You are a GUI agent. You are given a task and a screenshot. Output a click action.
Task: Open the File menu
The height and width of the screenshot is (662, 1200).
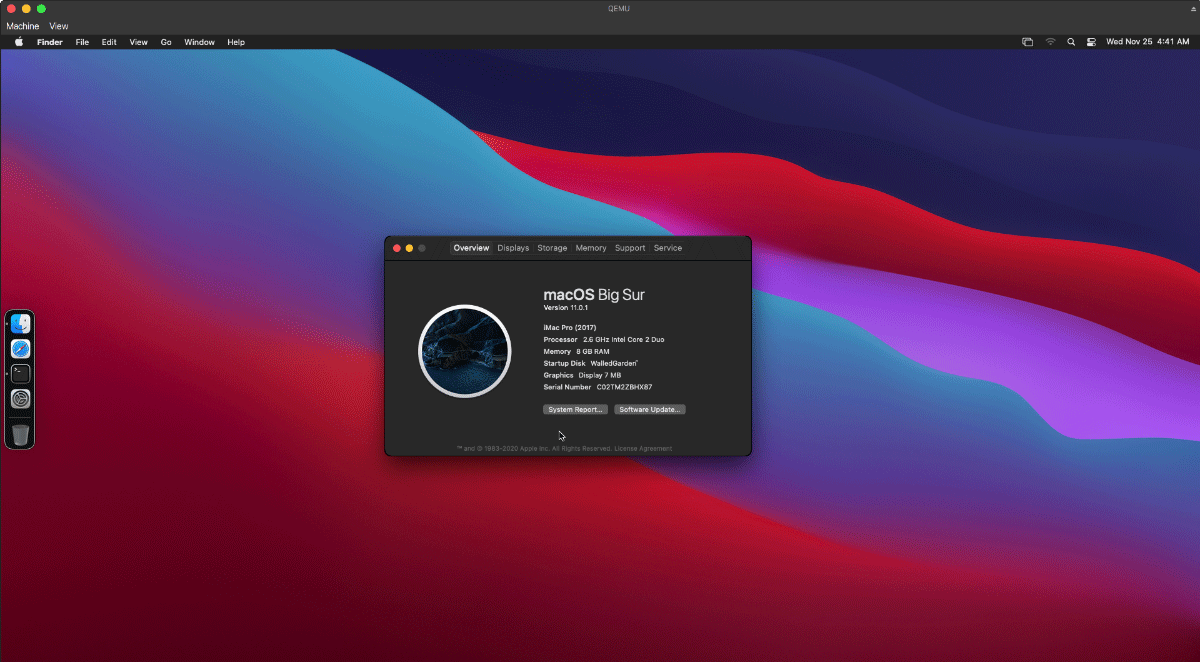pyautogui.click(x=82, y=42)
